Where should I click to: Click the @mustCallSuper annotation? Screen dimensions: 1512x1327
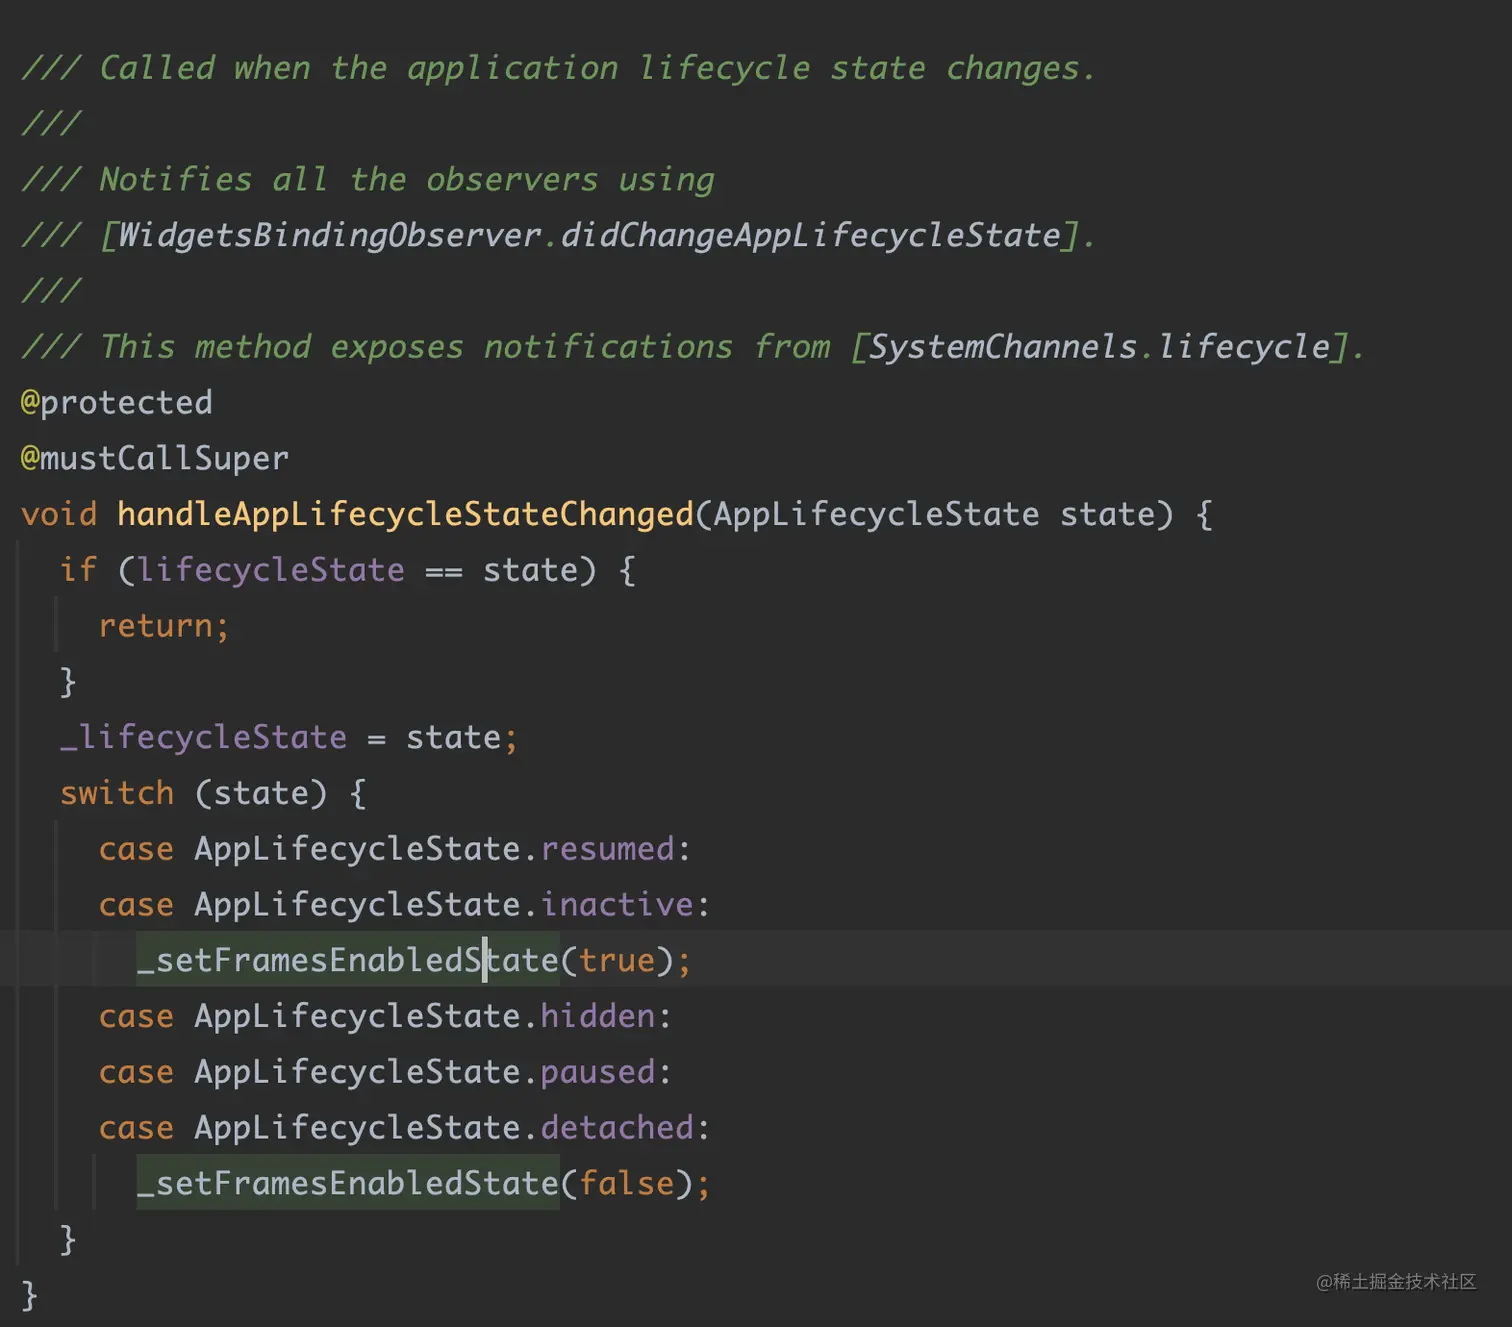(155, 458)
